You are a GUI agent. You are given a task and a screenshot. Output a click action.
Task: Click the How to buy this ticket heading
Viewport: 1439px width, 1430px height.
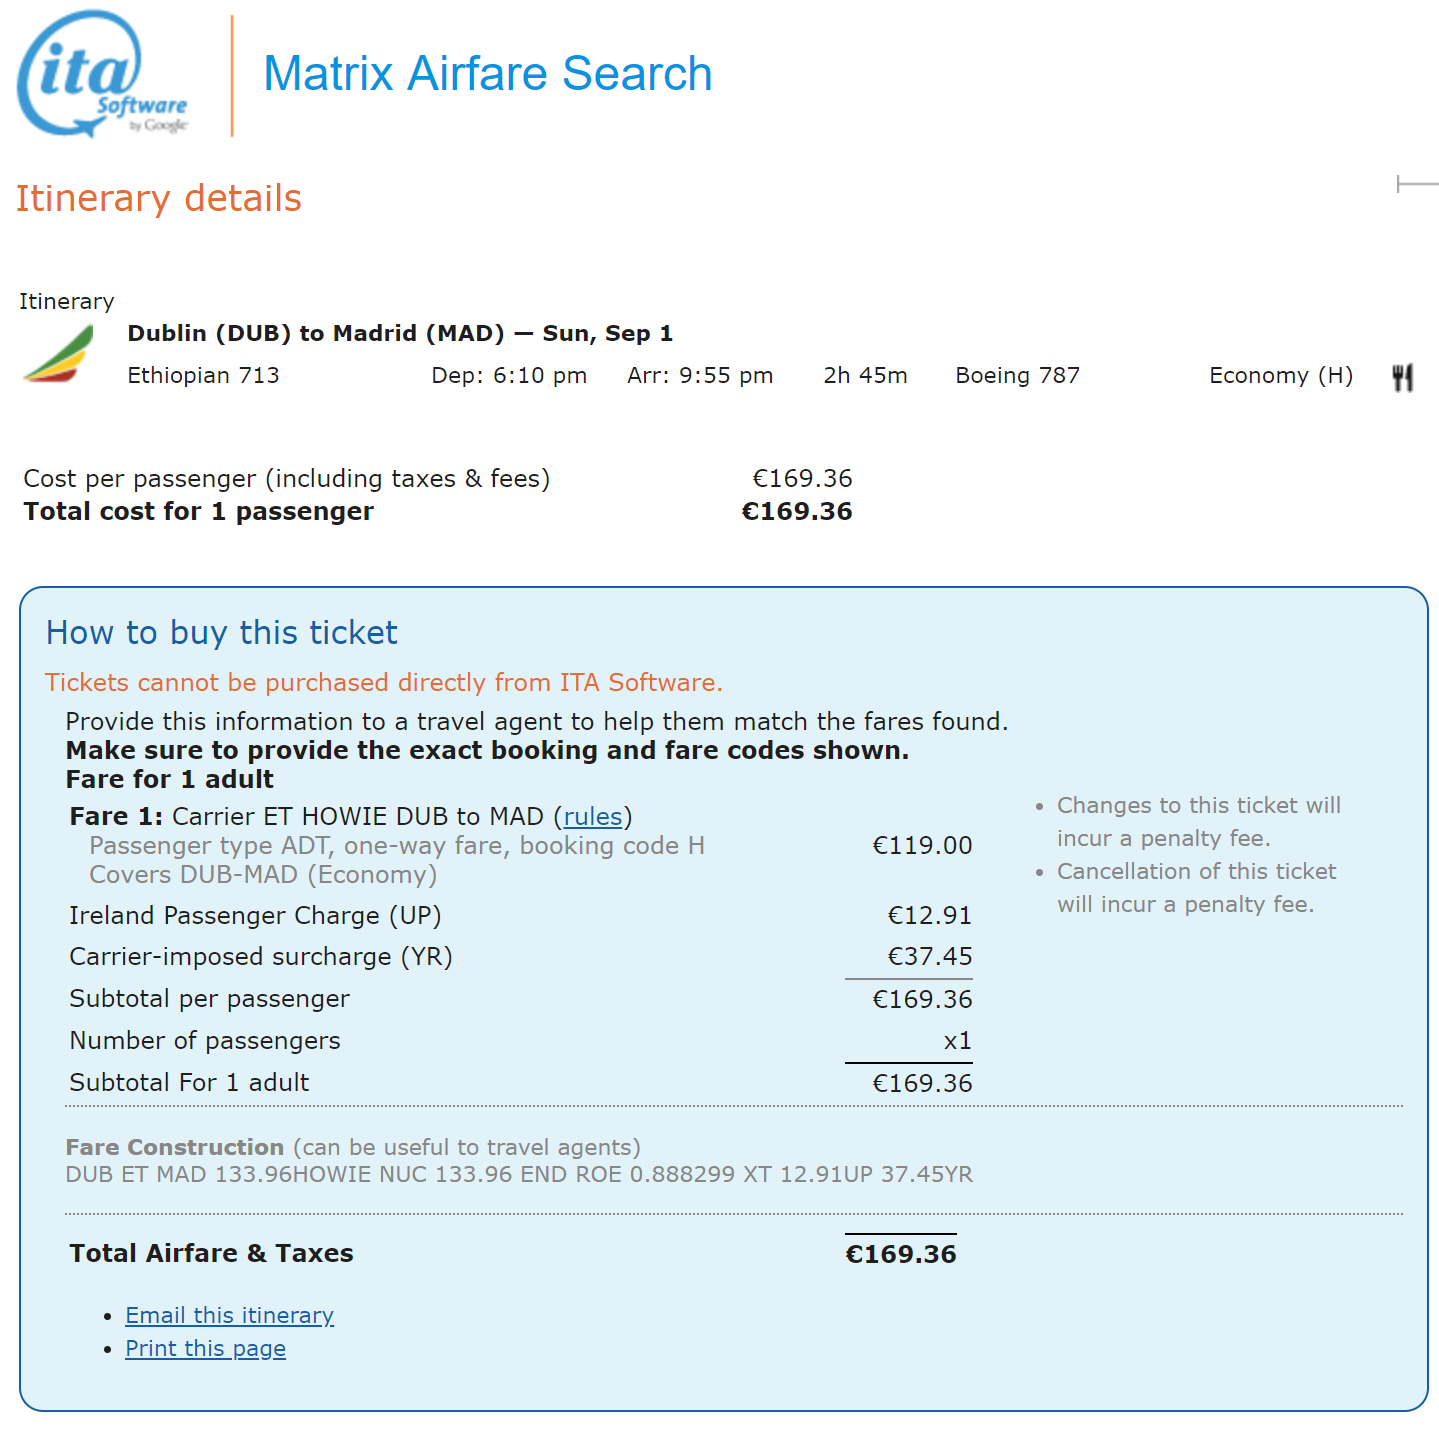click(x=222, y=633)
